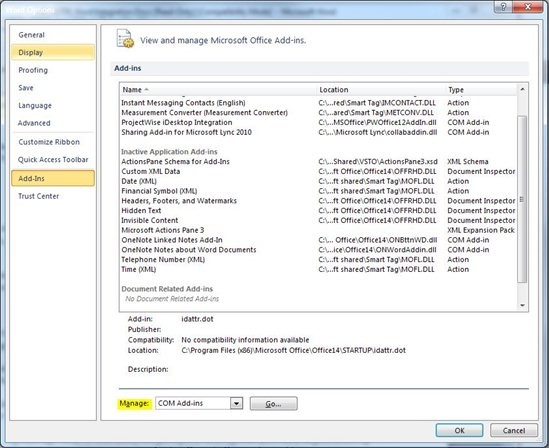The height and width of the screenshot is (448, 549).
Task: Select Measurement Converter add-in row
Action: click(318, 113)
